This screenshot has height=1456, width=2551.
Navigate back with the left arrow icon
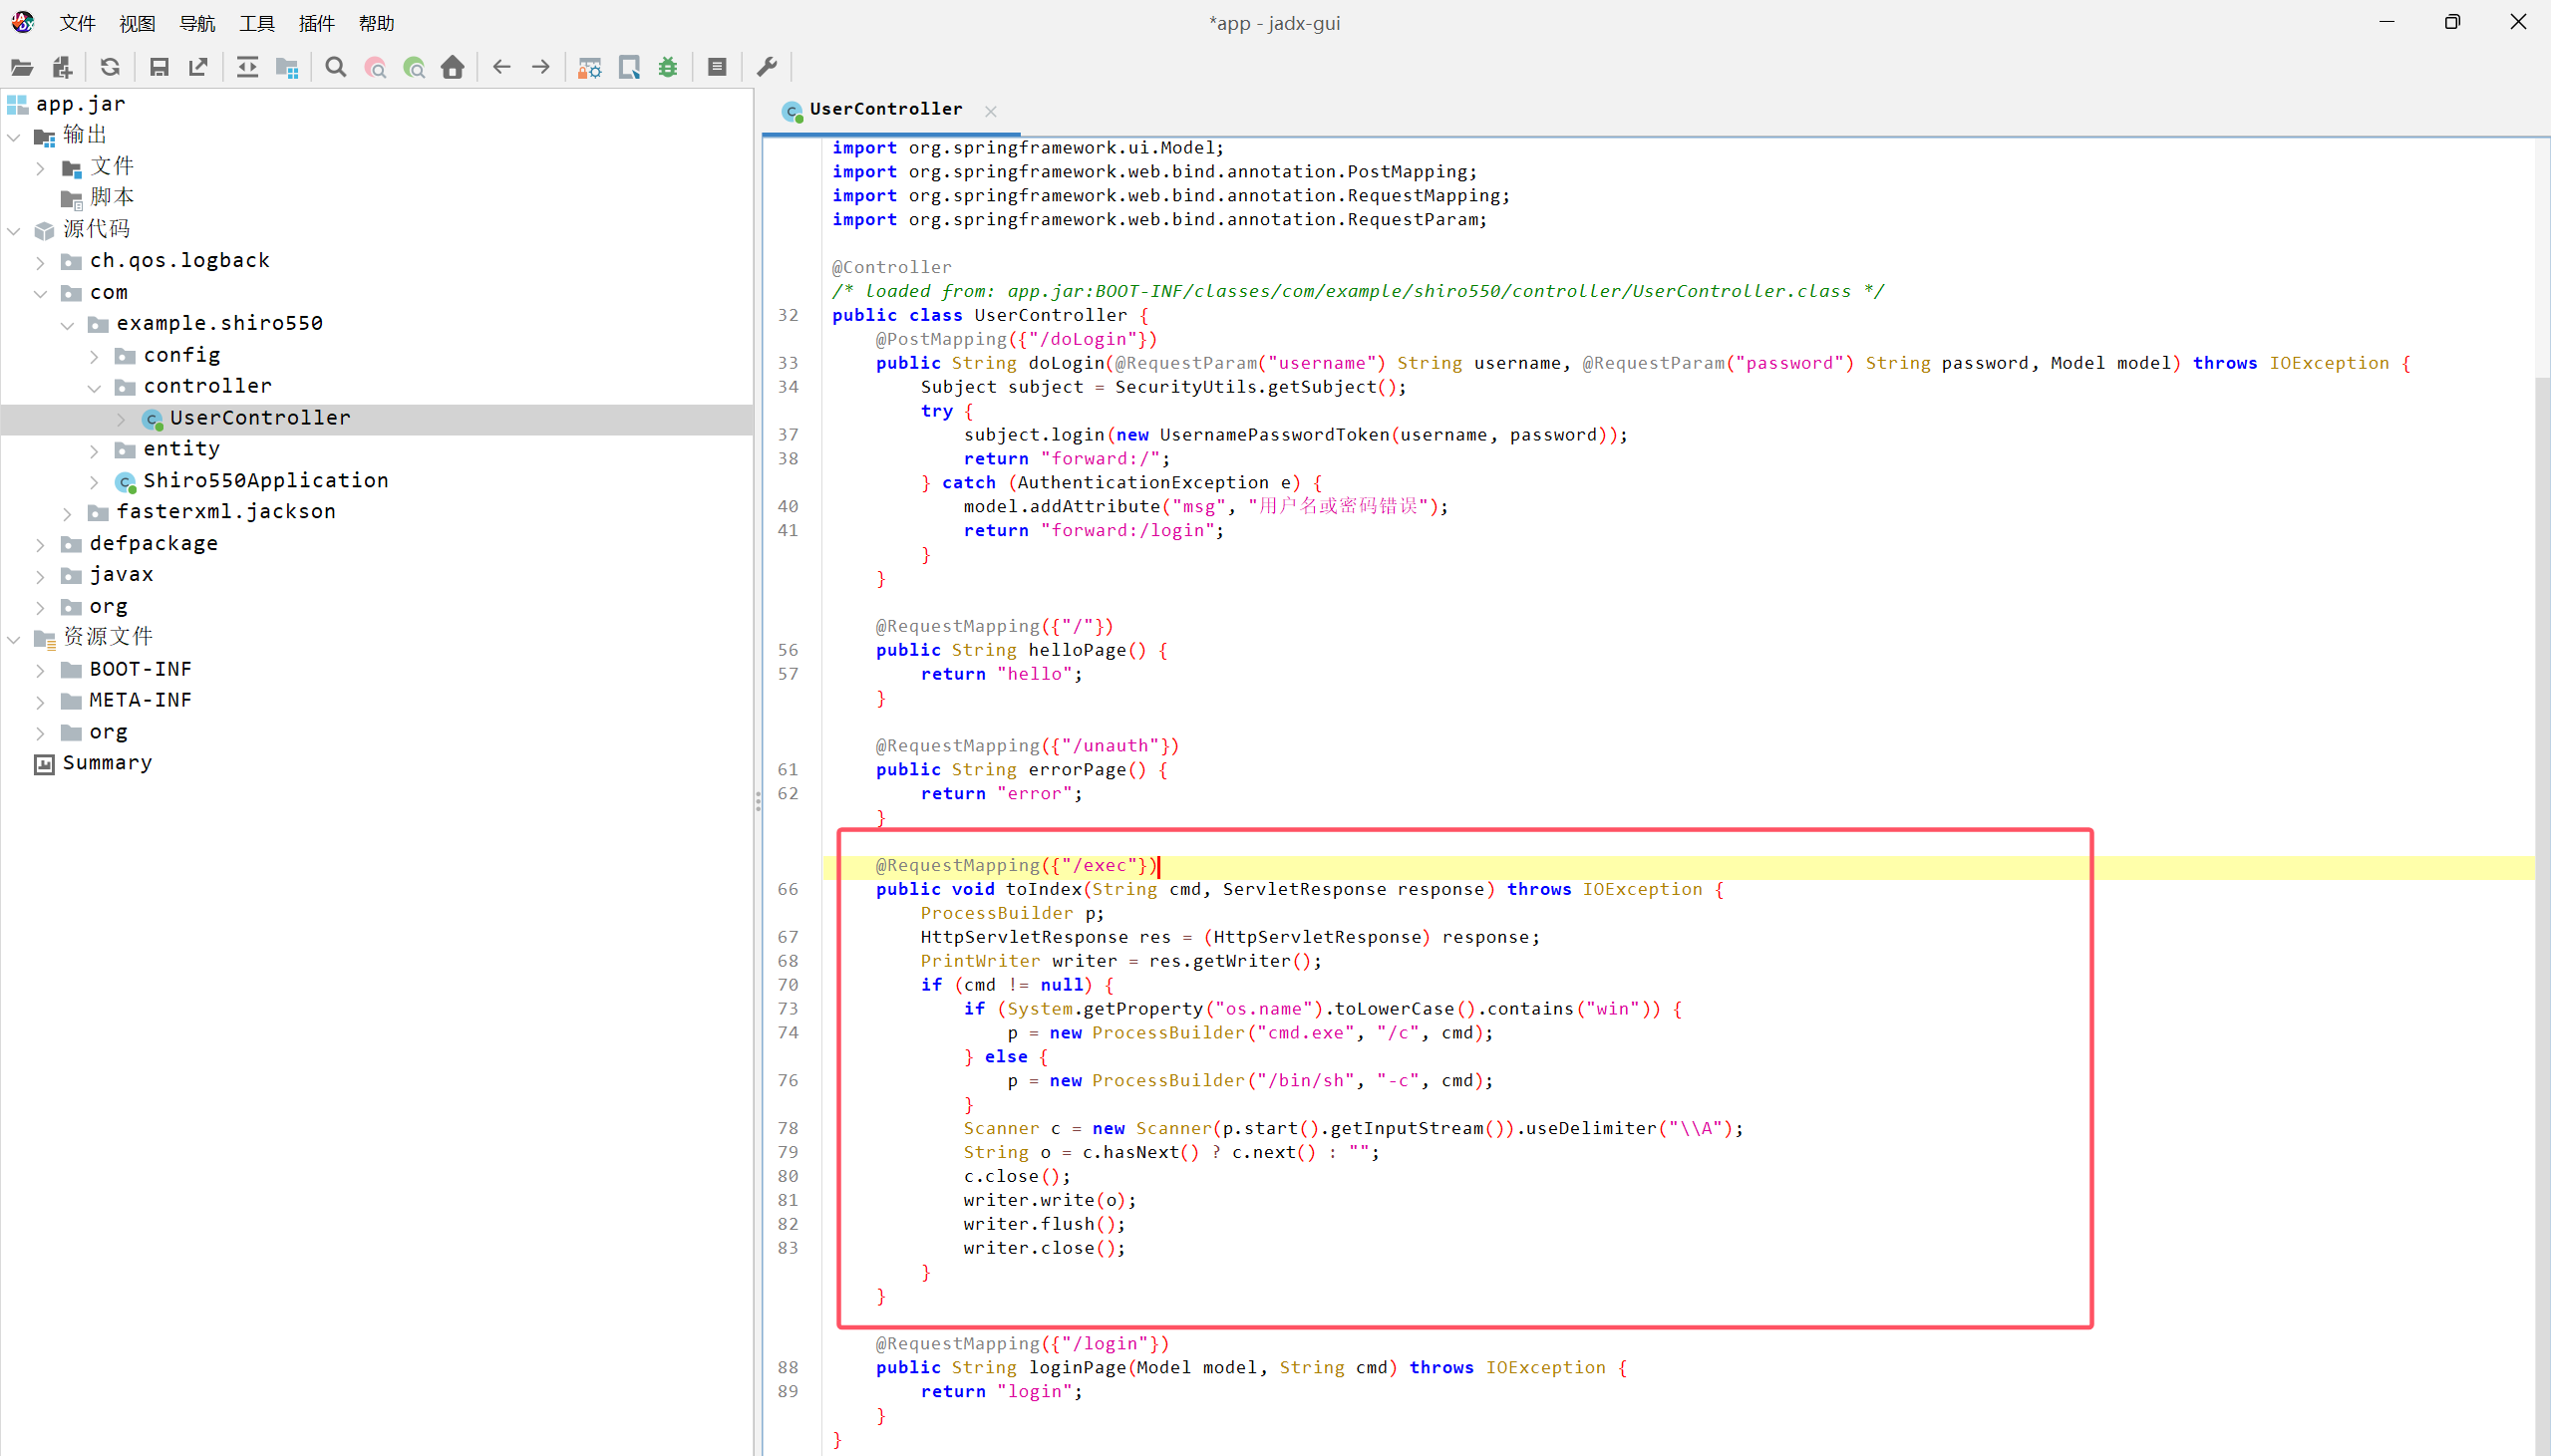pos(502,67)
